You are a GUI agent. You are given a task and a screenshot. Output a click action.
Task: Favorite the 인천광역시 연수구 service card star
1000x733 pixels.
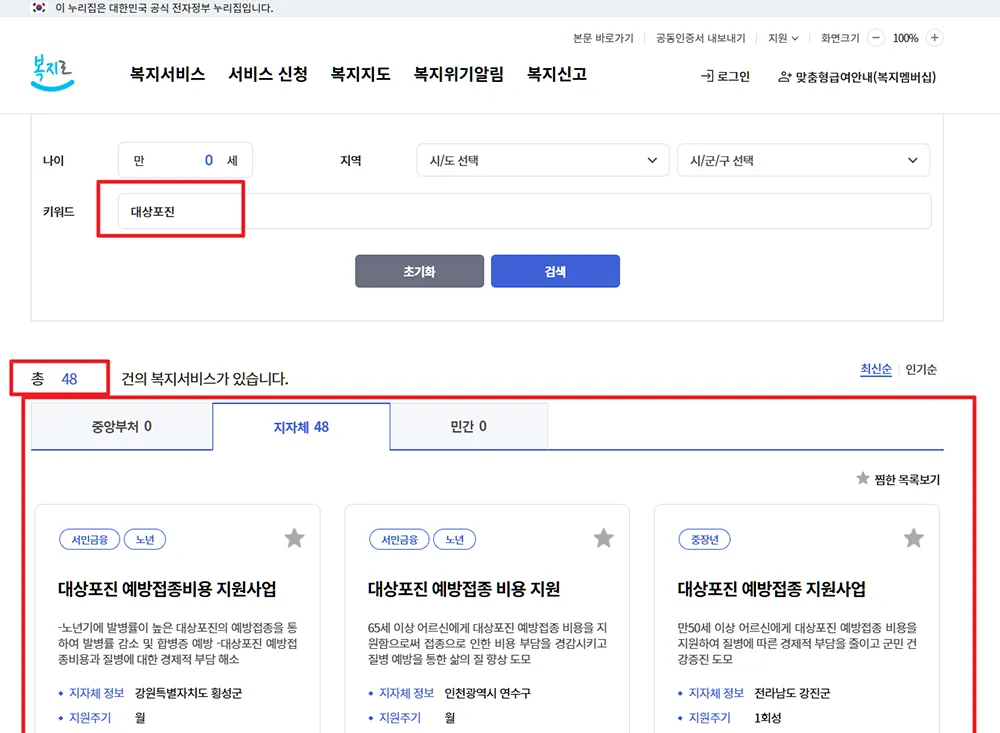604,538
